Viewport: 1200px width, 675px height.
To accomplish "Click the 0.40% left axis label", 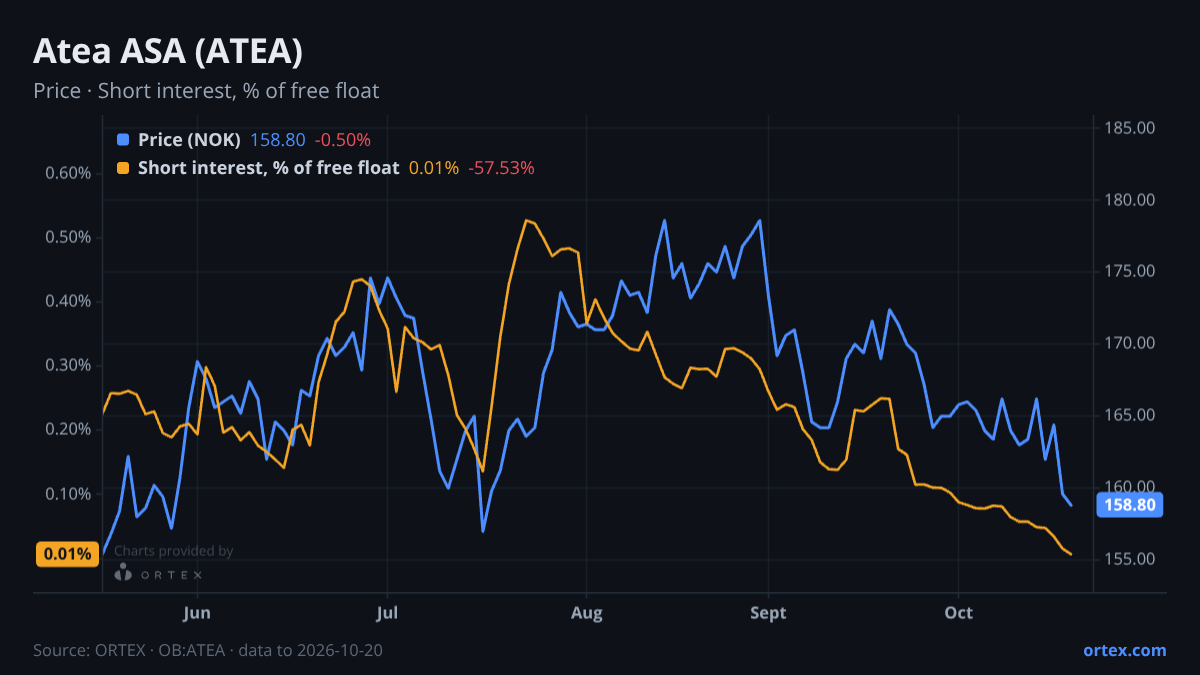I will tap(68, 301).
